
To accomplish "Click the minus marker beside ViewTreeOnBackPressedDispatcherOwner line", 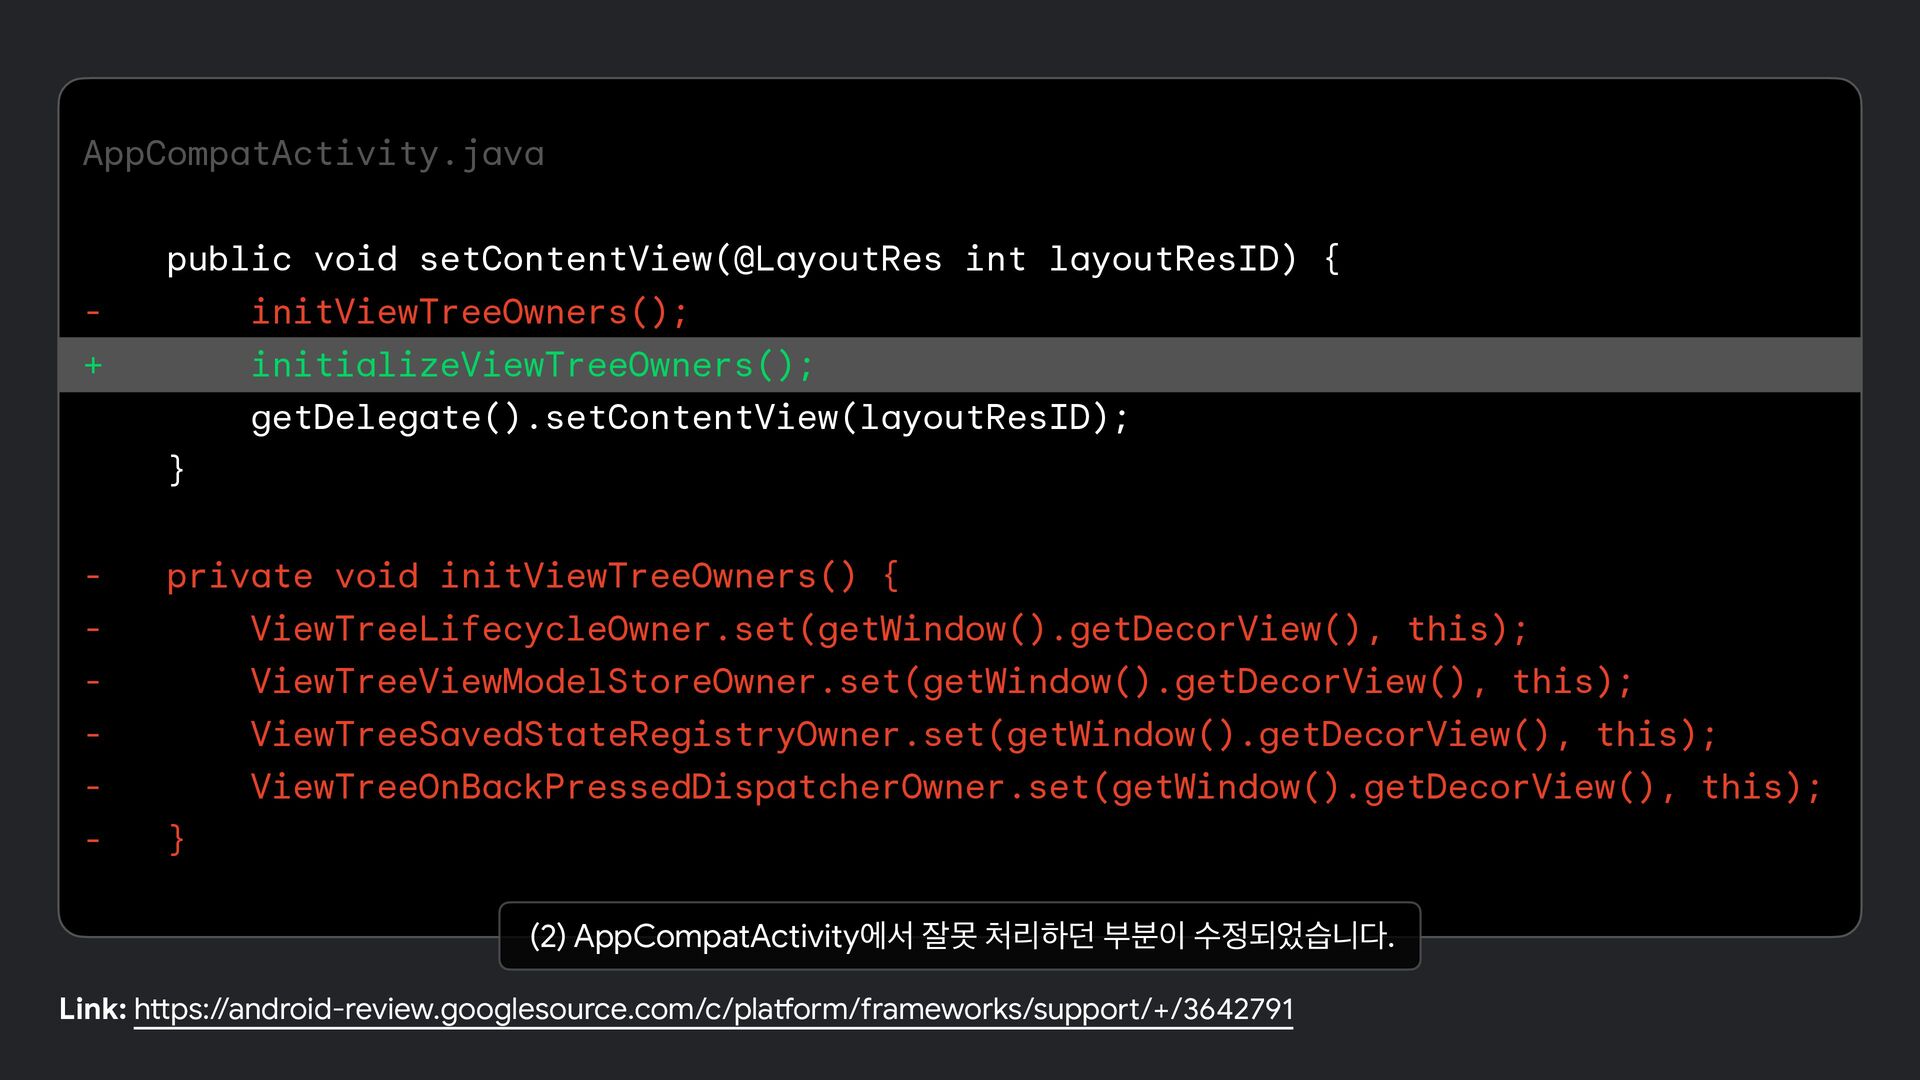I will 93,787.
